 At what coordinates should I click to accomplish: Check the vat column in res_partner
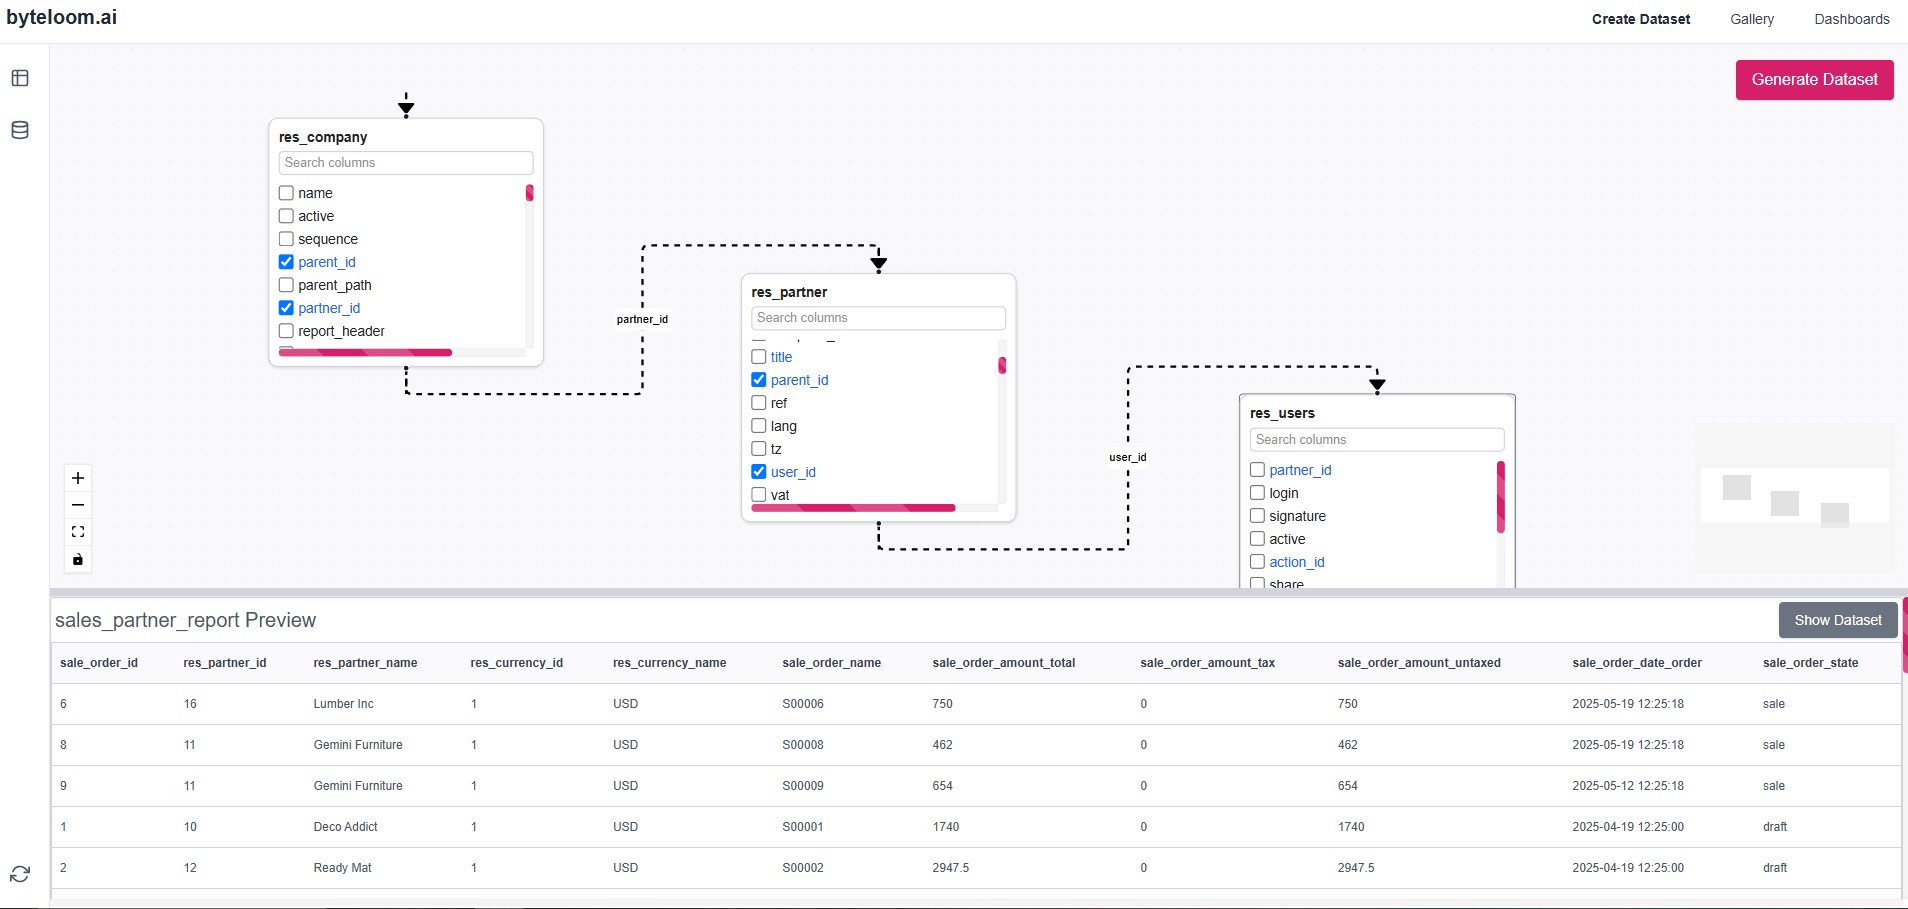759,495
